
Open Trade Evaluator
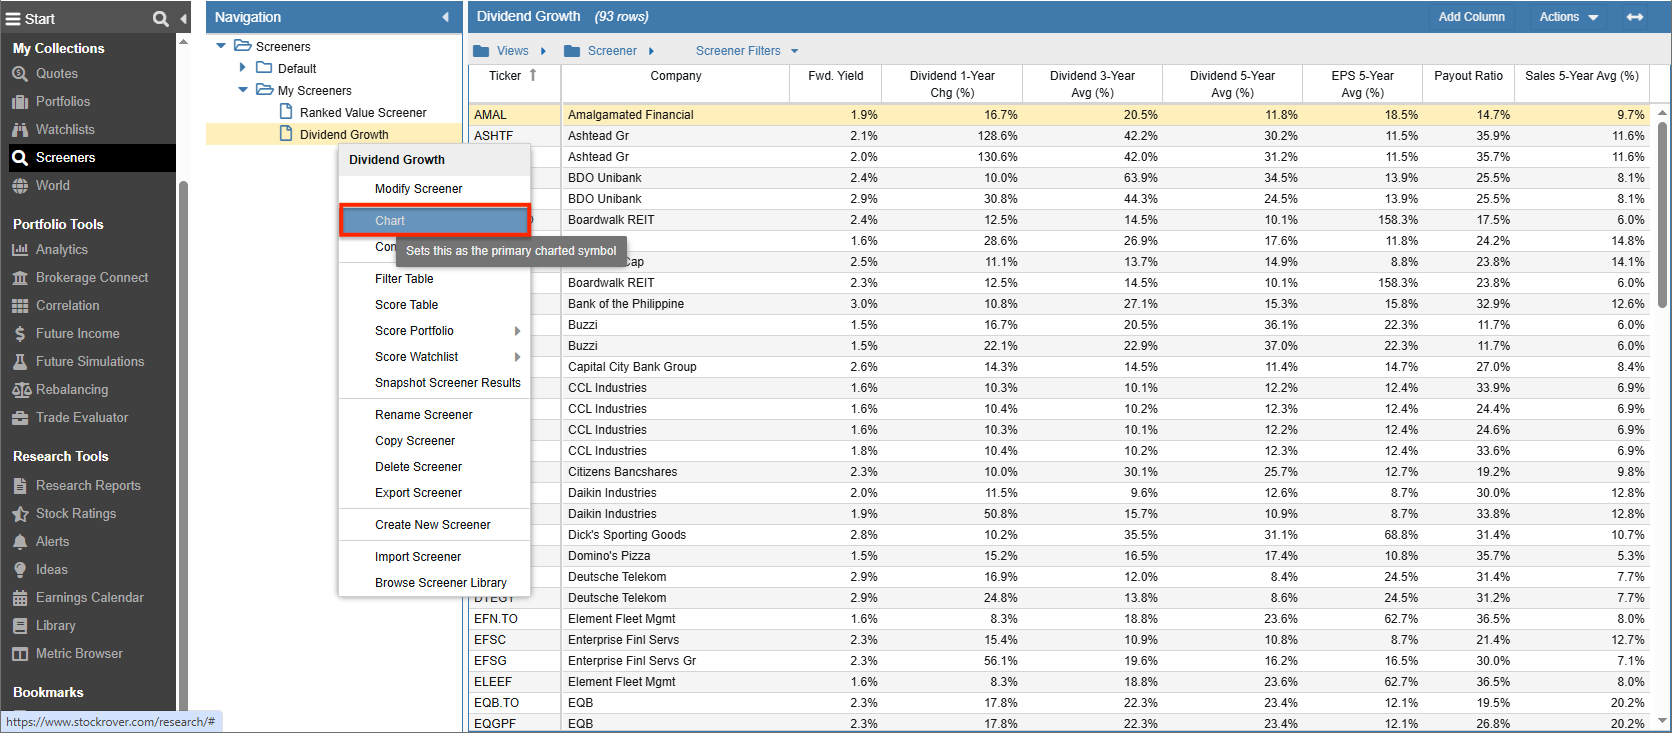click(x=81, y=417)
